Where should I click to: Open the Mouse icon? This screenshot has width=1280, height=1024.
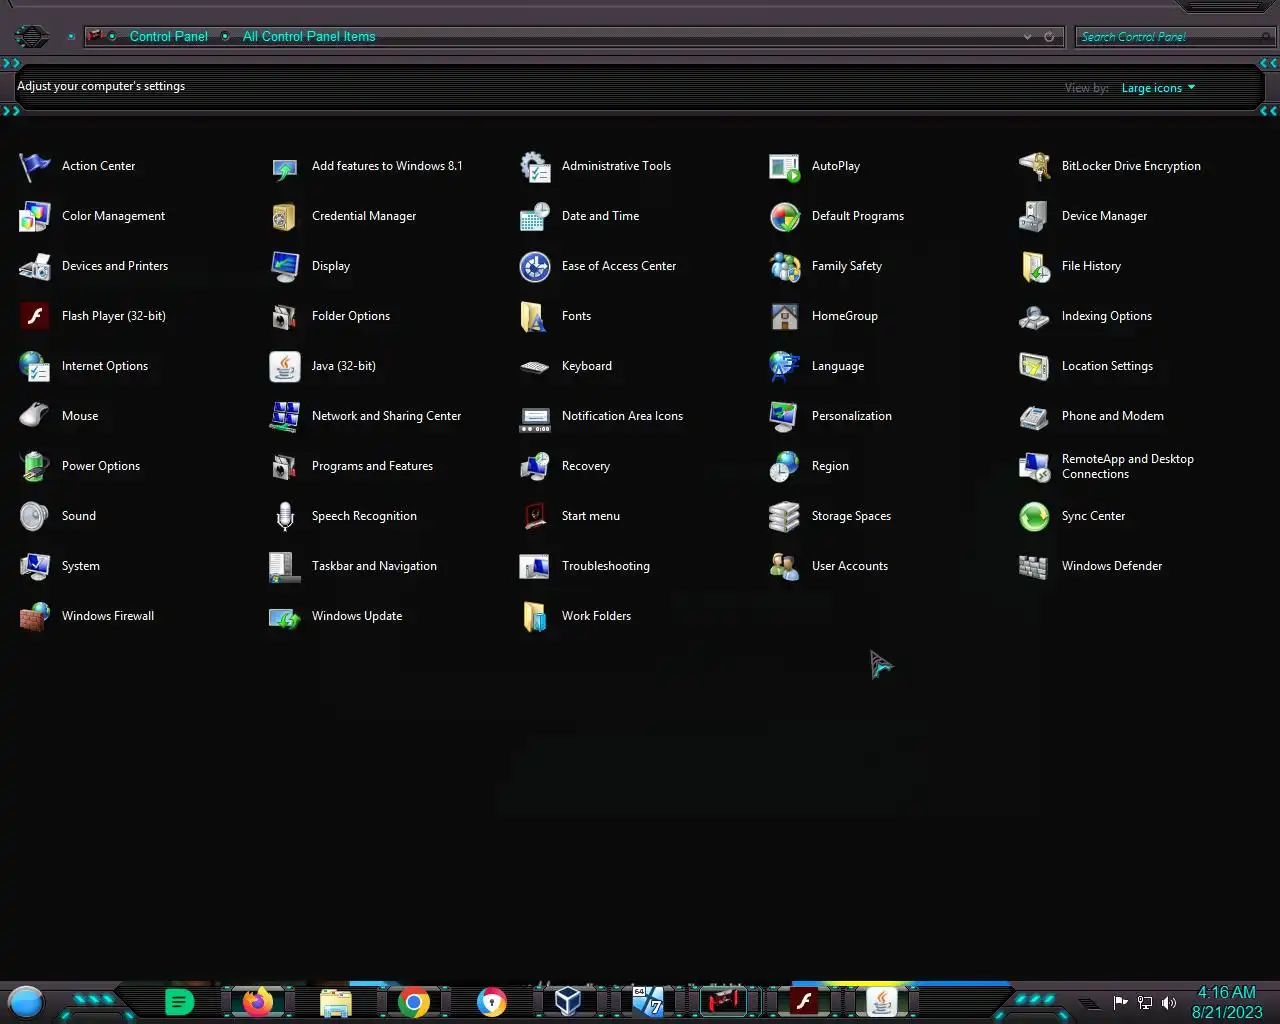[35, 416]
